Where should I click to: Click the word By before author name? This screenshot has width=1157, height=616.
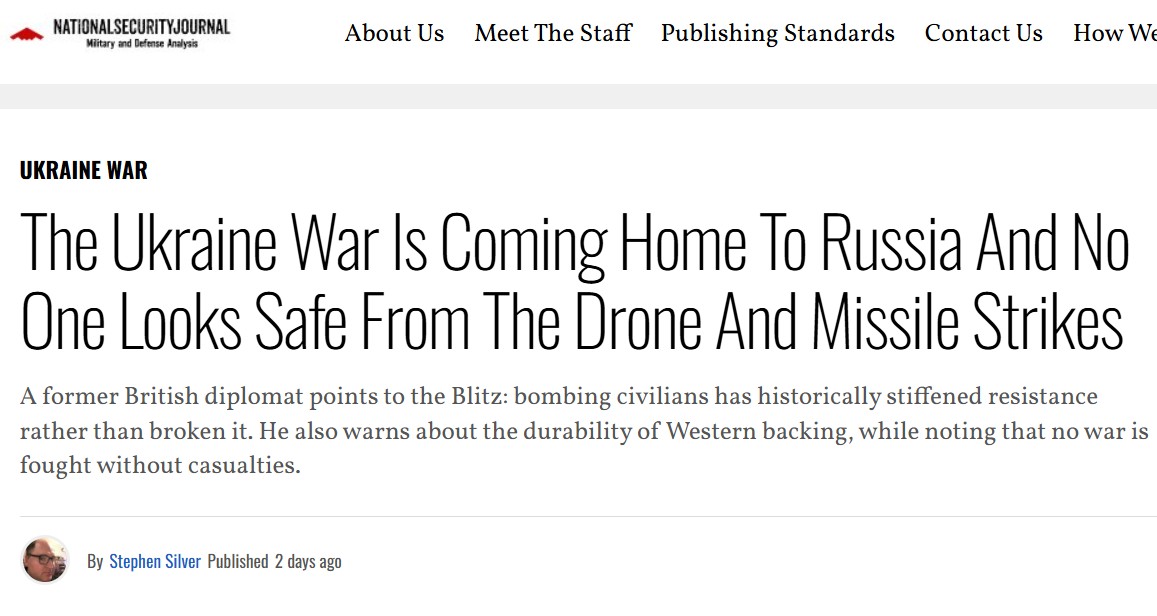[95, 561]
